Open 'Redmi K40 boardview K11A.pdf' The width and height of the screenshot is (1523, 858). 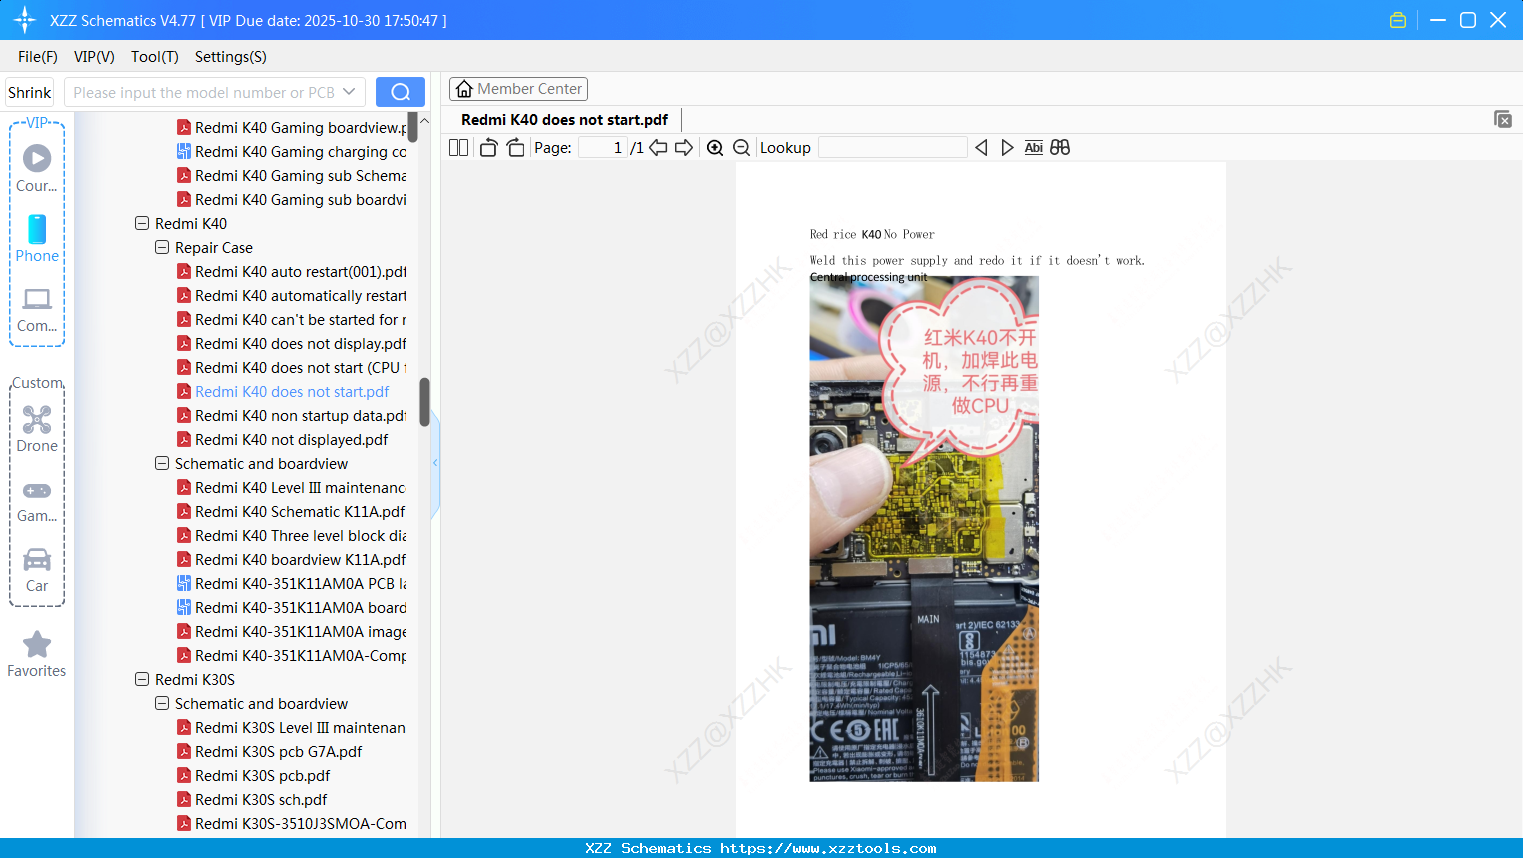292,560
